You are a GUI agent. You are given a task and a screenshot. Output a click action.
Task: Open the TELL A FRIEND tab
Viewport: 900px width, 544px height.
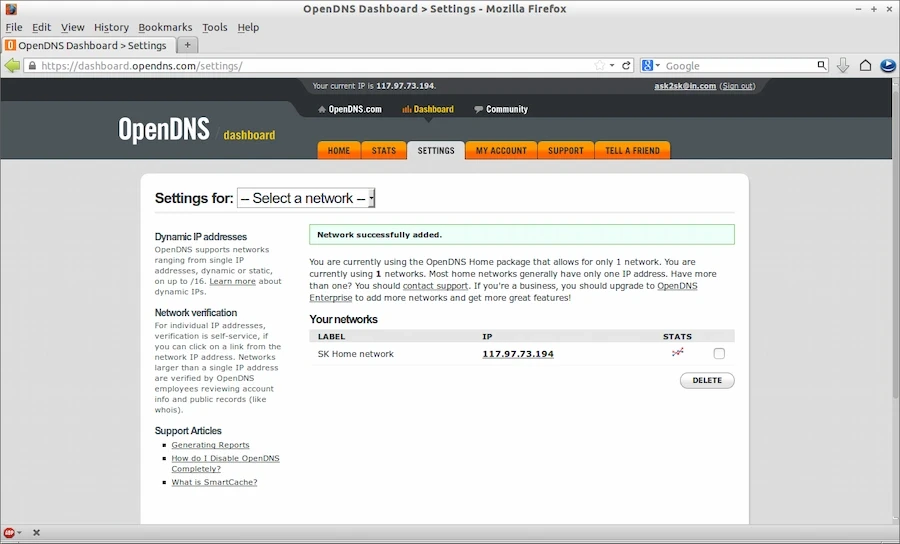(x=633, y=150)
